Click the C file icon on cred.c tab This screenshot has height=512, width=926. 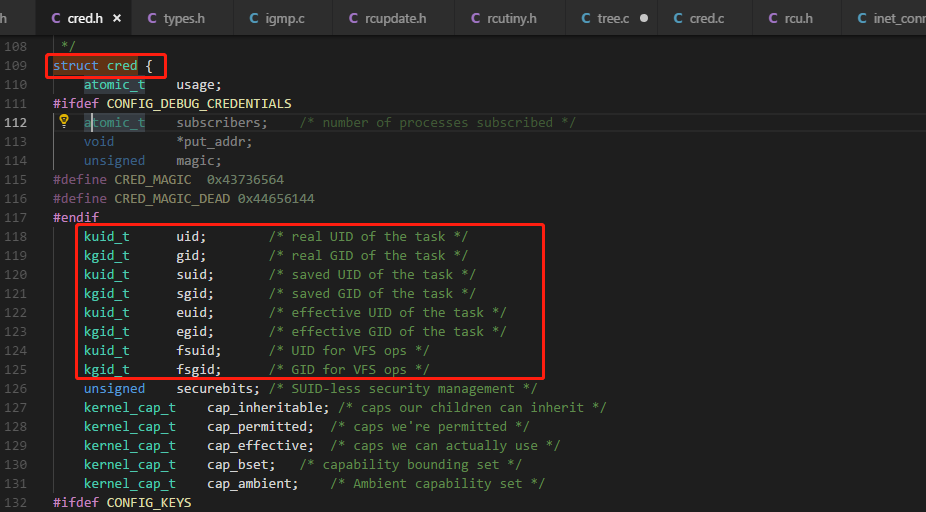point(679,18)
